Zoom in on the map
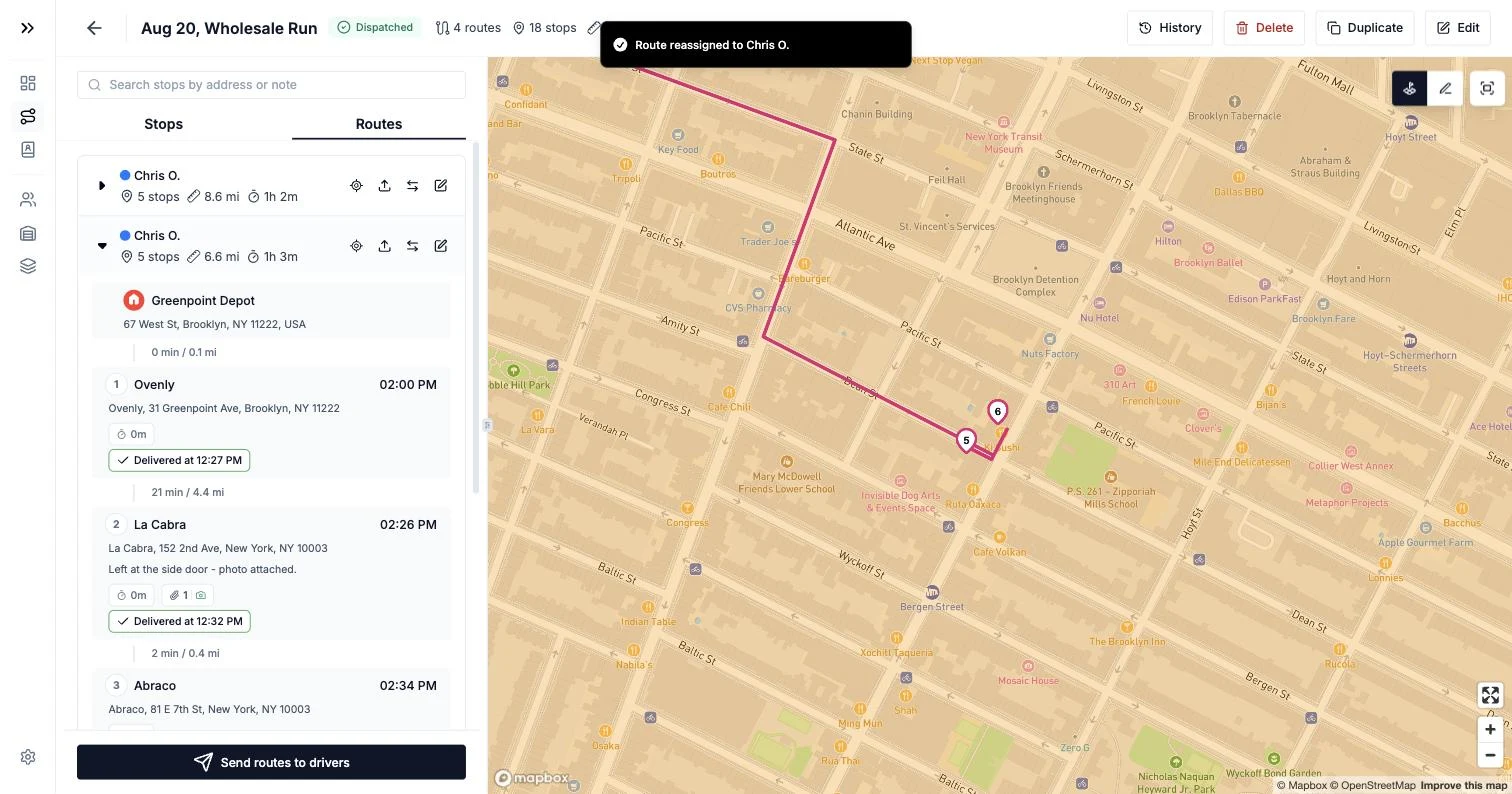The image size is (1512, 794). 1490,729
